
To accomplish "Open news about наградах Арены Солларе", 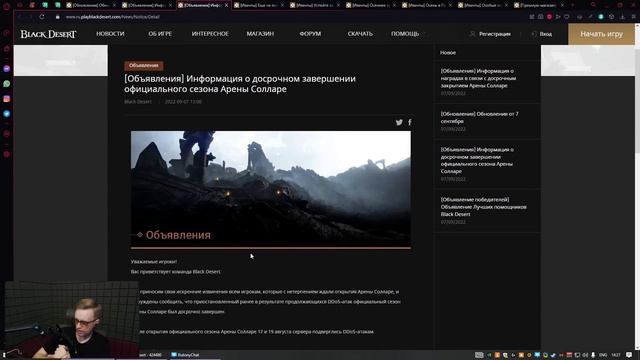I will [x=478, y=78].
